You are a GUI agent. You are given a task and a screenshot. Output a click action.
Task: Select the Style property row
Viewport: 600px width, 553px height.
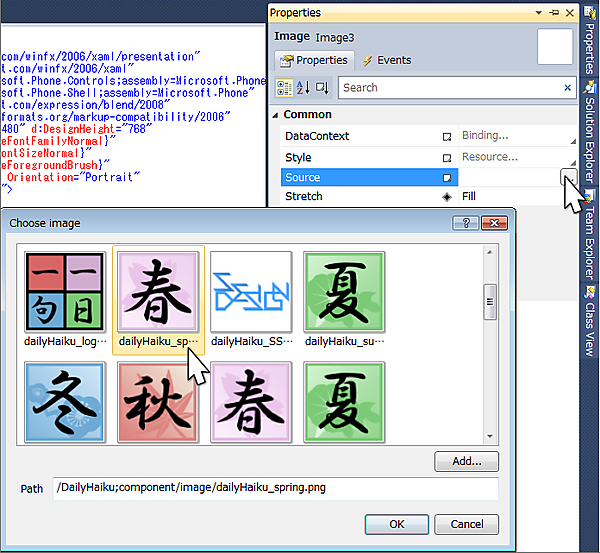click(x=369, y=157)
